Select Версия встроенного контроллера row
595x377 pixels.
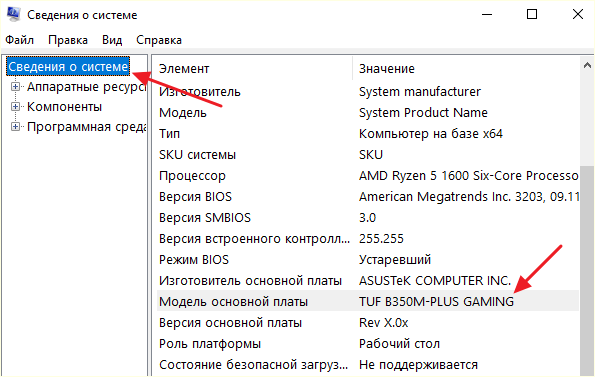pos(368,239)
